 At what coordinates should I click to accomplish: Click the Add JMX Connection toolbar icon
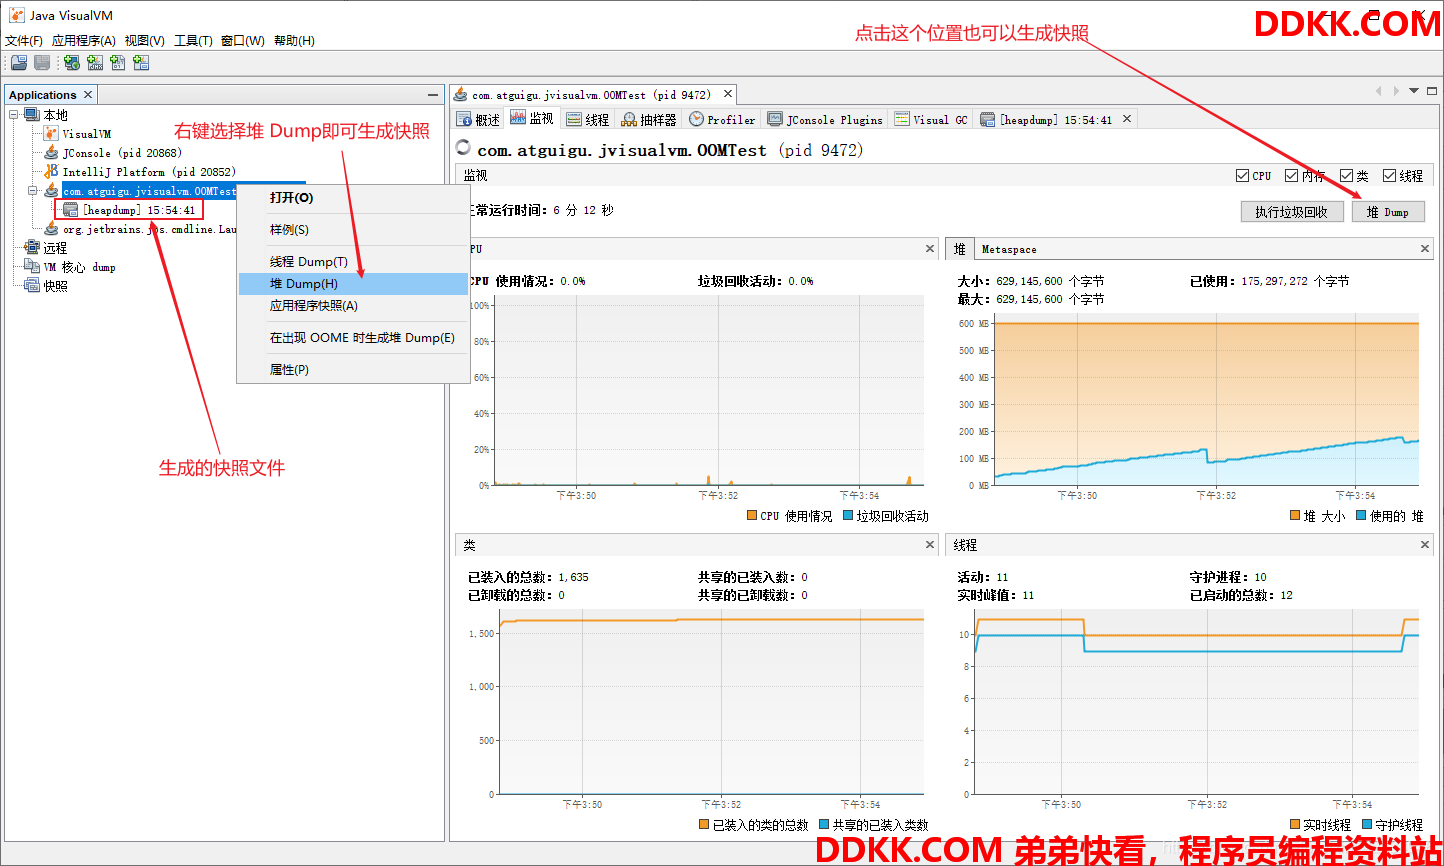click(95, 63)
